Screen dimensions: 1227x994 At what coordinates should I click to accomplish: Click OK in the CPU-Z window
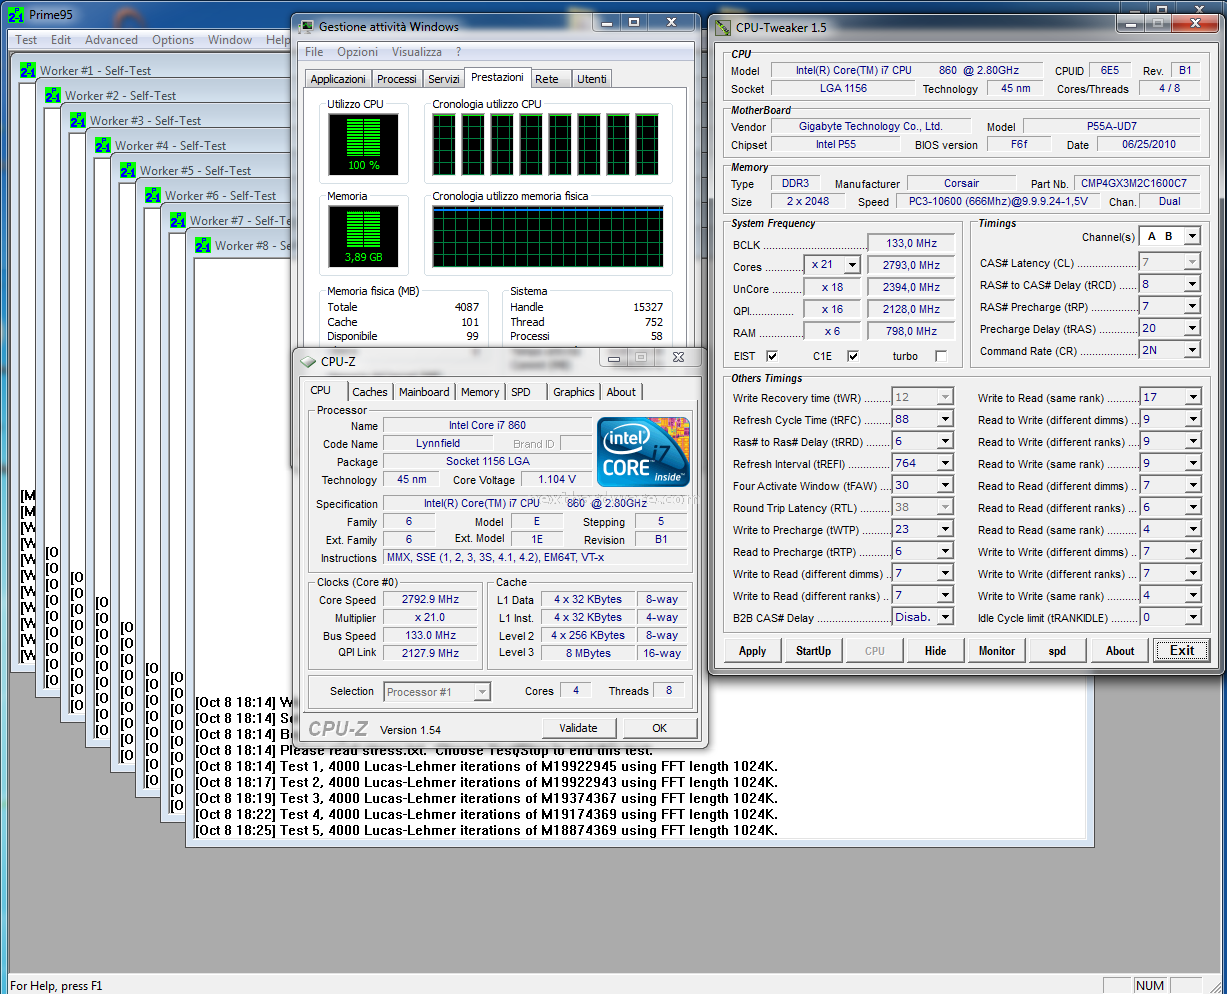[x=659, y=728]
